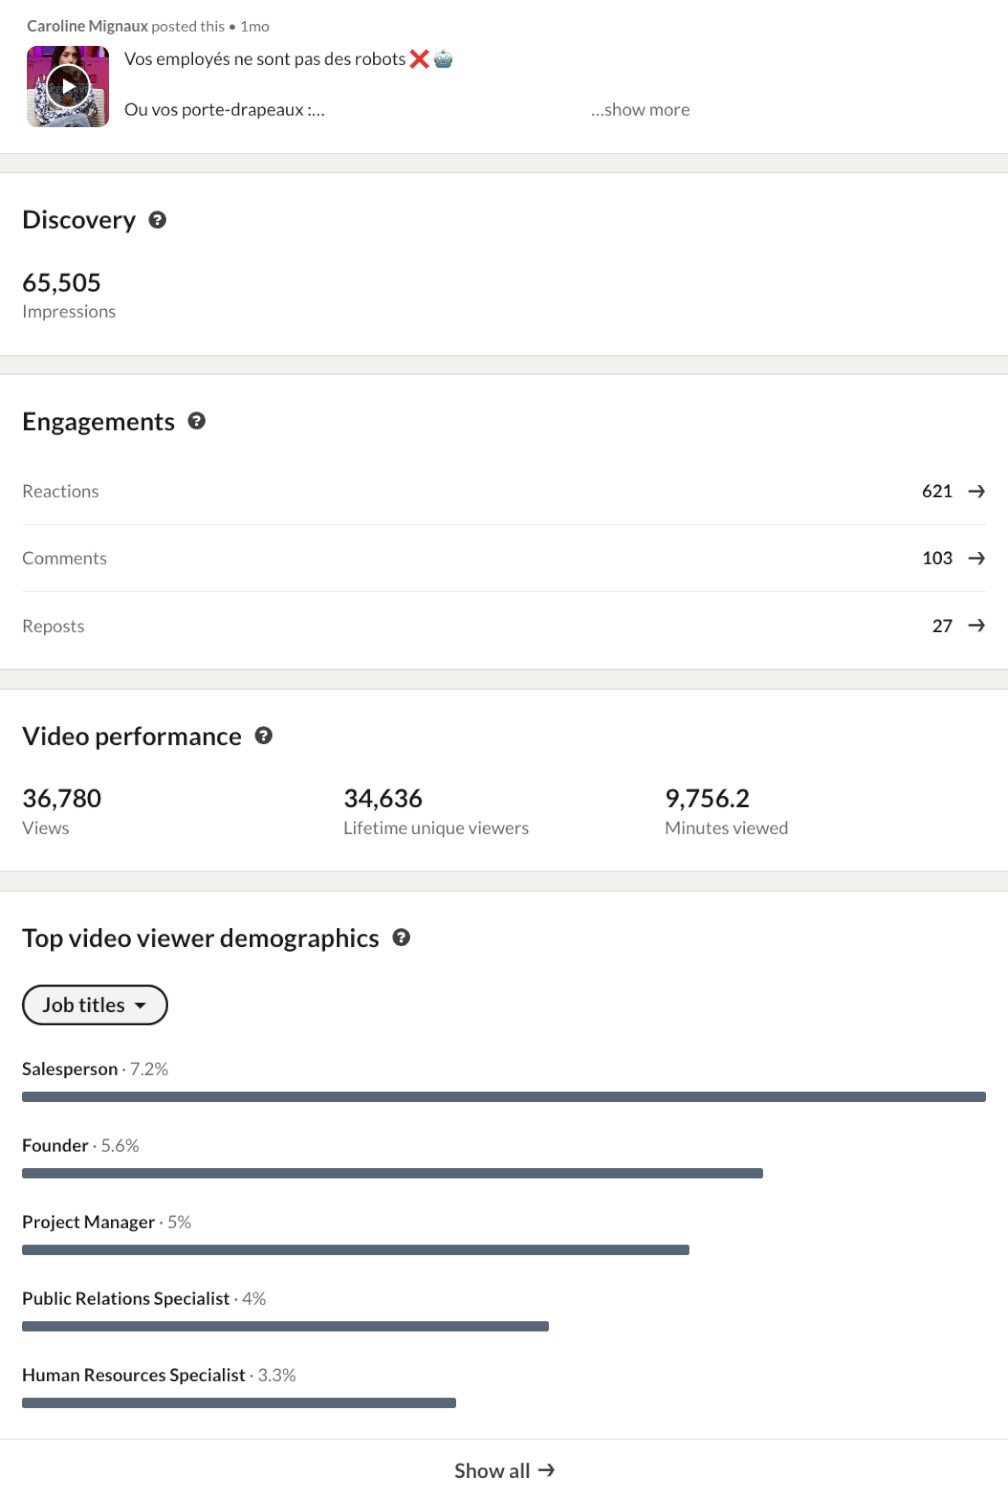Image resolution: width=1008 pixels, height=1500 pixels.
Task: Click the 'Minutes viewed' label
Action: point(727,828)
